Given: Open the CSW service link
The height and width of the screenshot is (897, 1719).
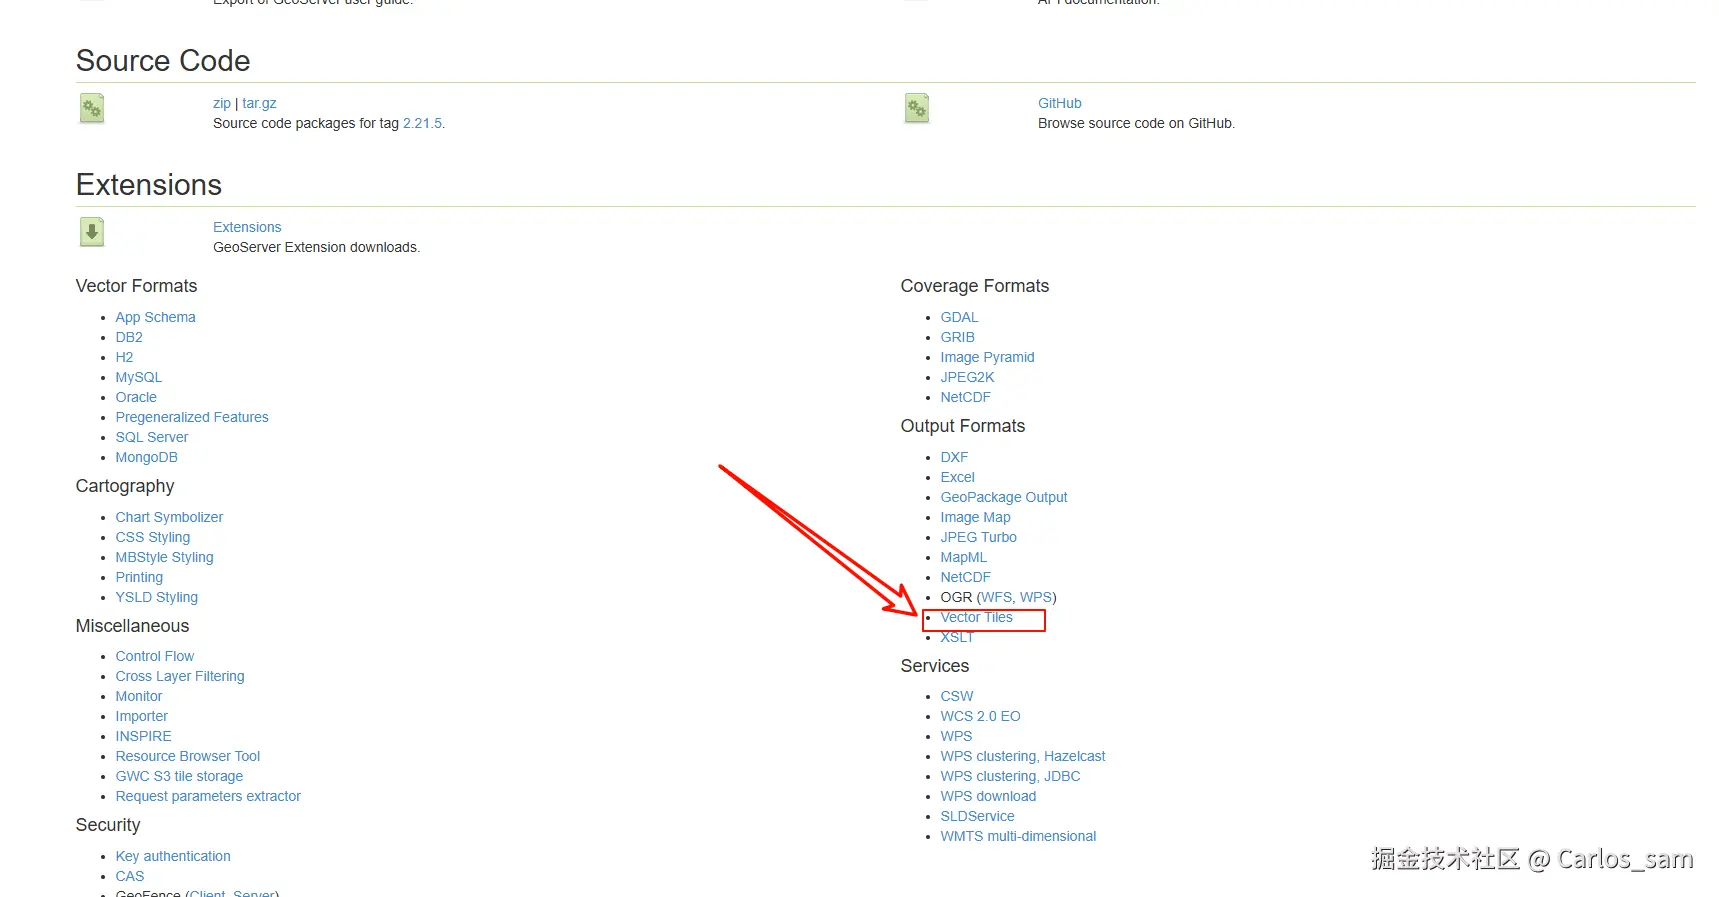Looking at the screenshot, I should point(956,696).
